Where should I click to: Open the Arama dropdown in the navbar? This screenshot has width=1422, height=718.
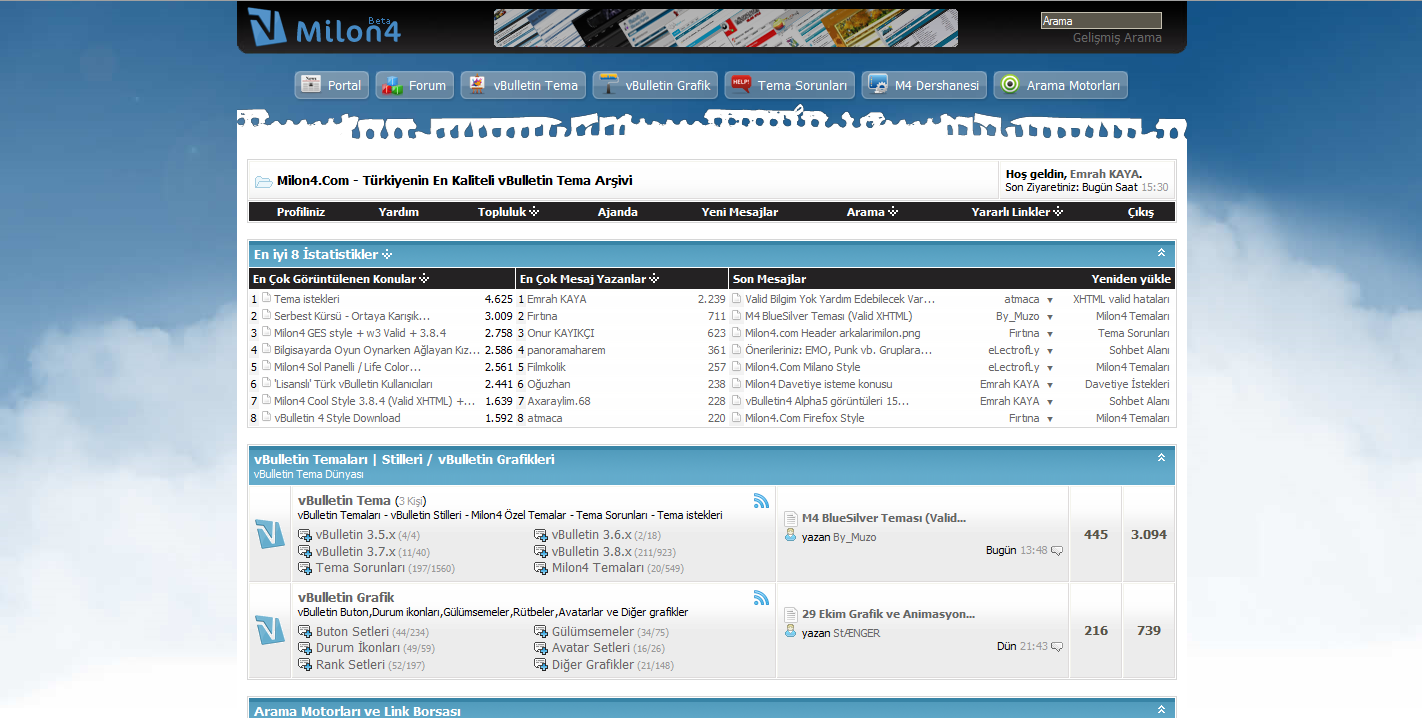(872, 212)
